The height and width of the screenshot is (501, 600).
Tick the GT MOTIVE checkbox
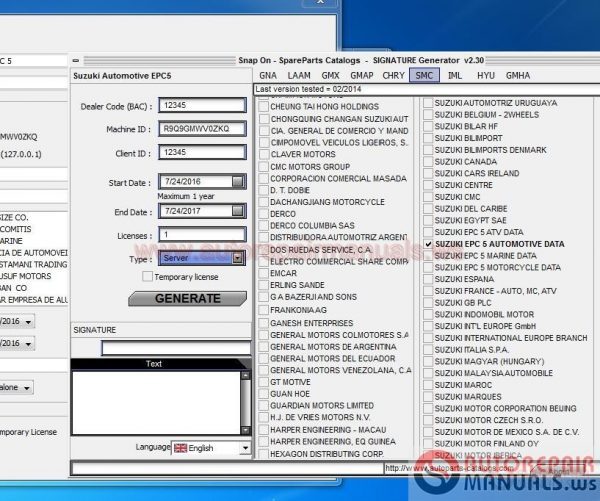coord(264,382)
